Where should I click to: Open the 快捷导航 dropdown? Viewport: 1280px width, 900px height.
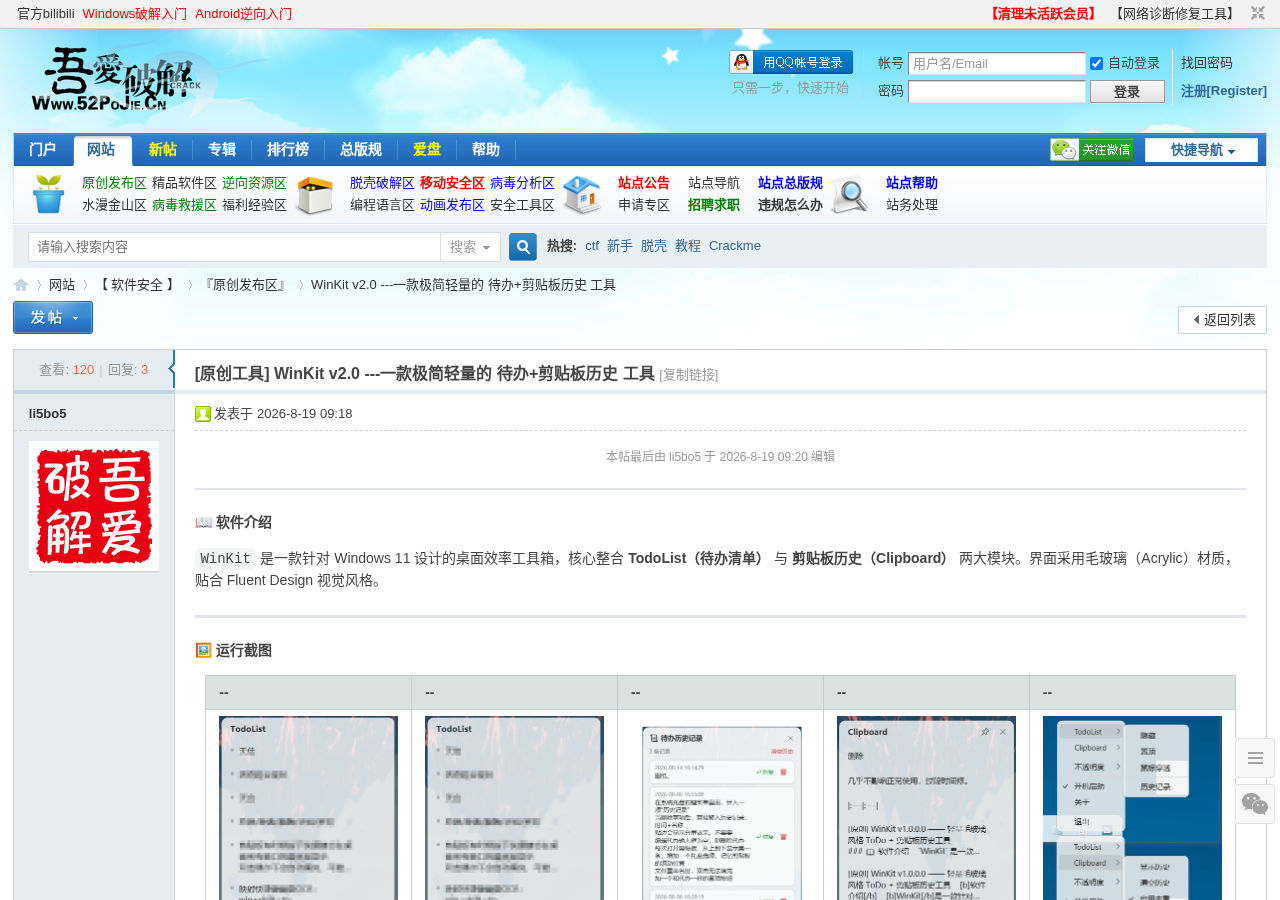click(x=1201, y=150)
